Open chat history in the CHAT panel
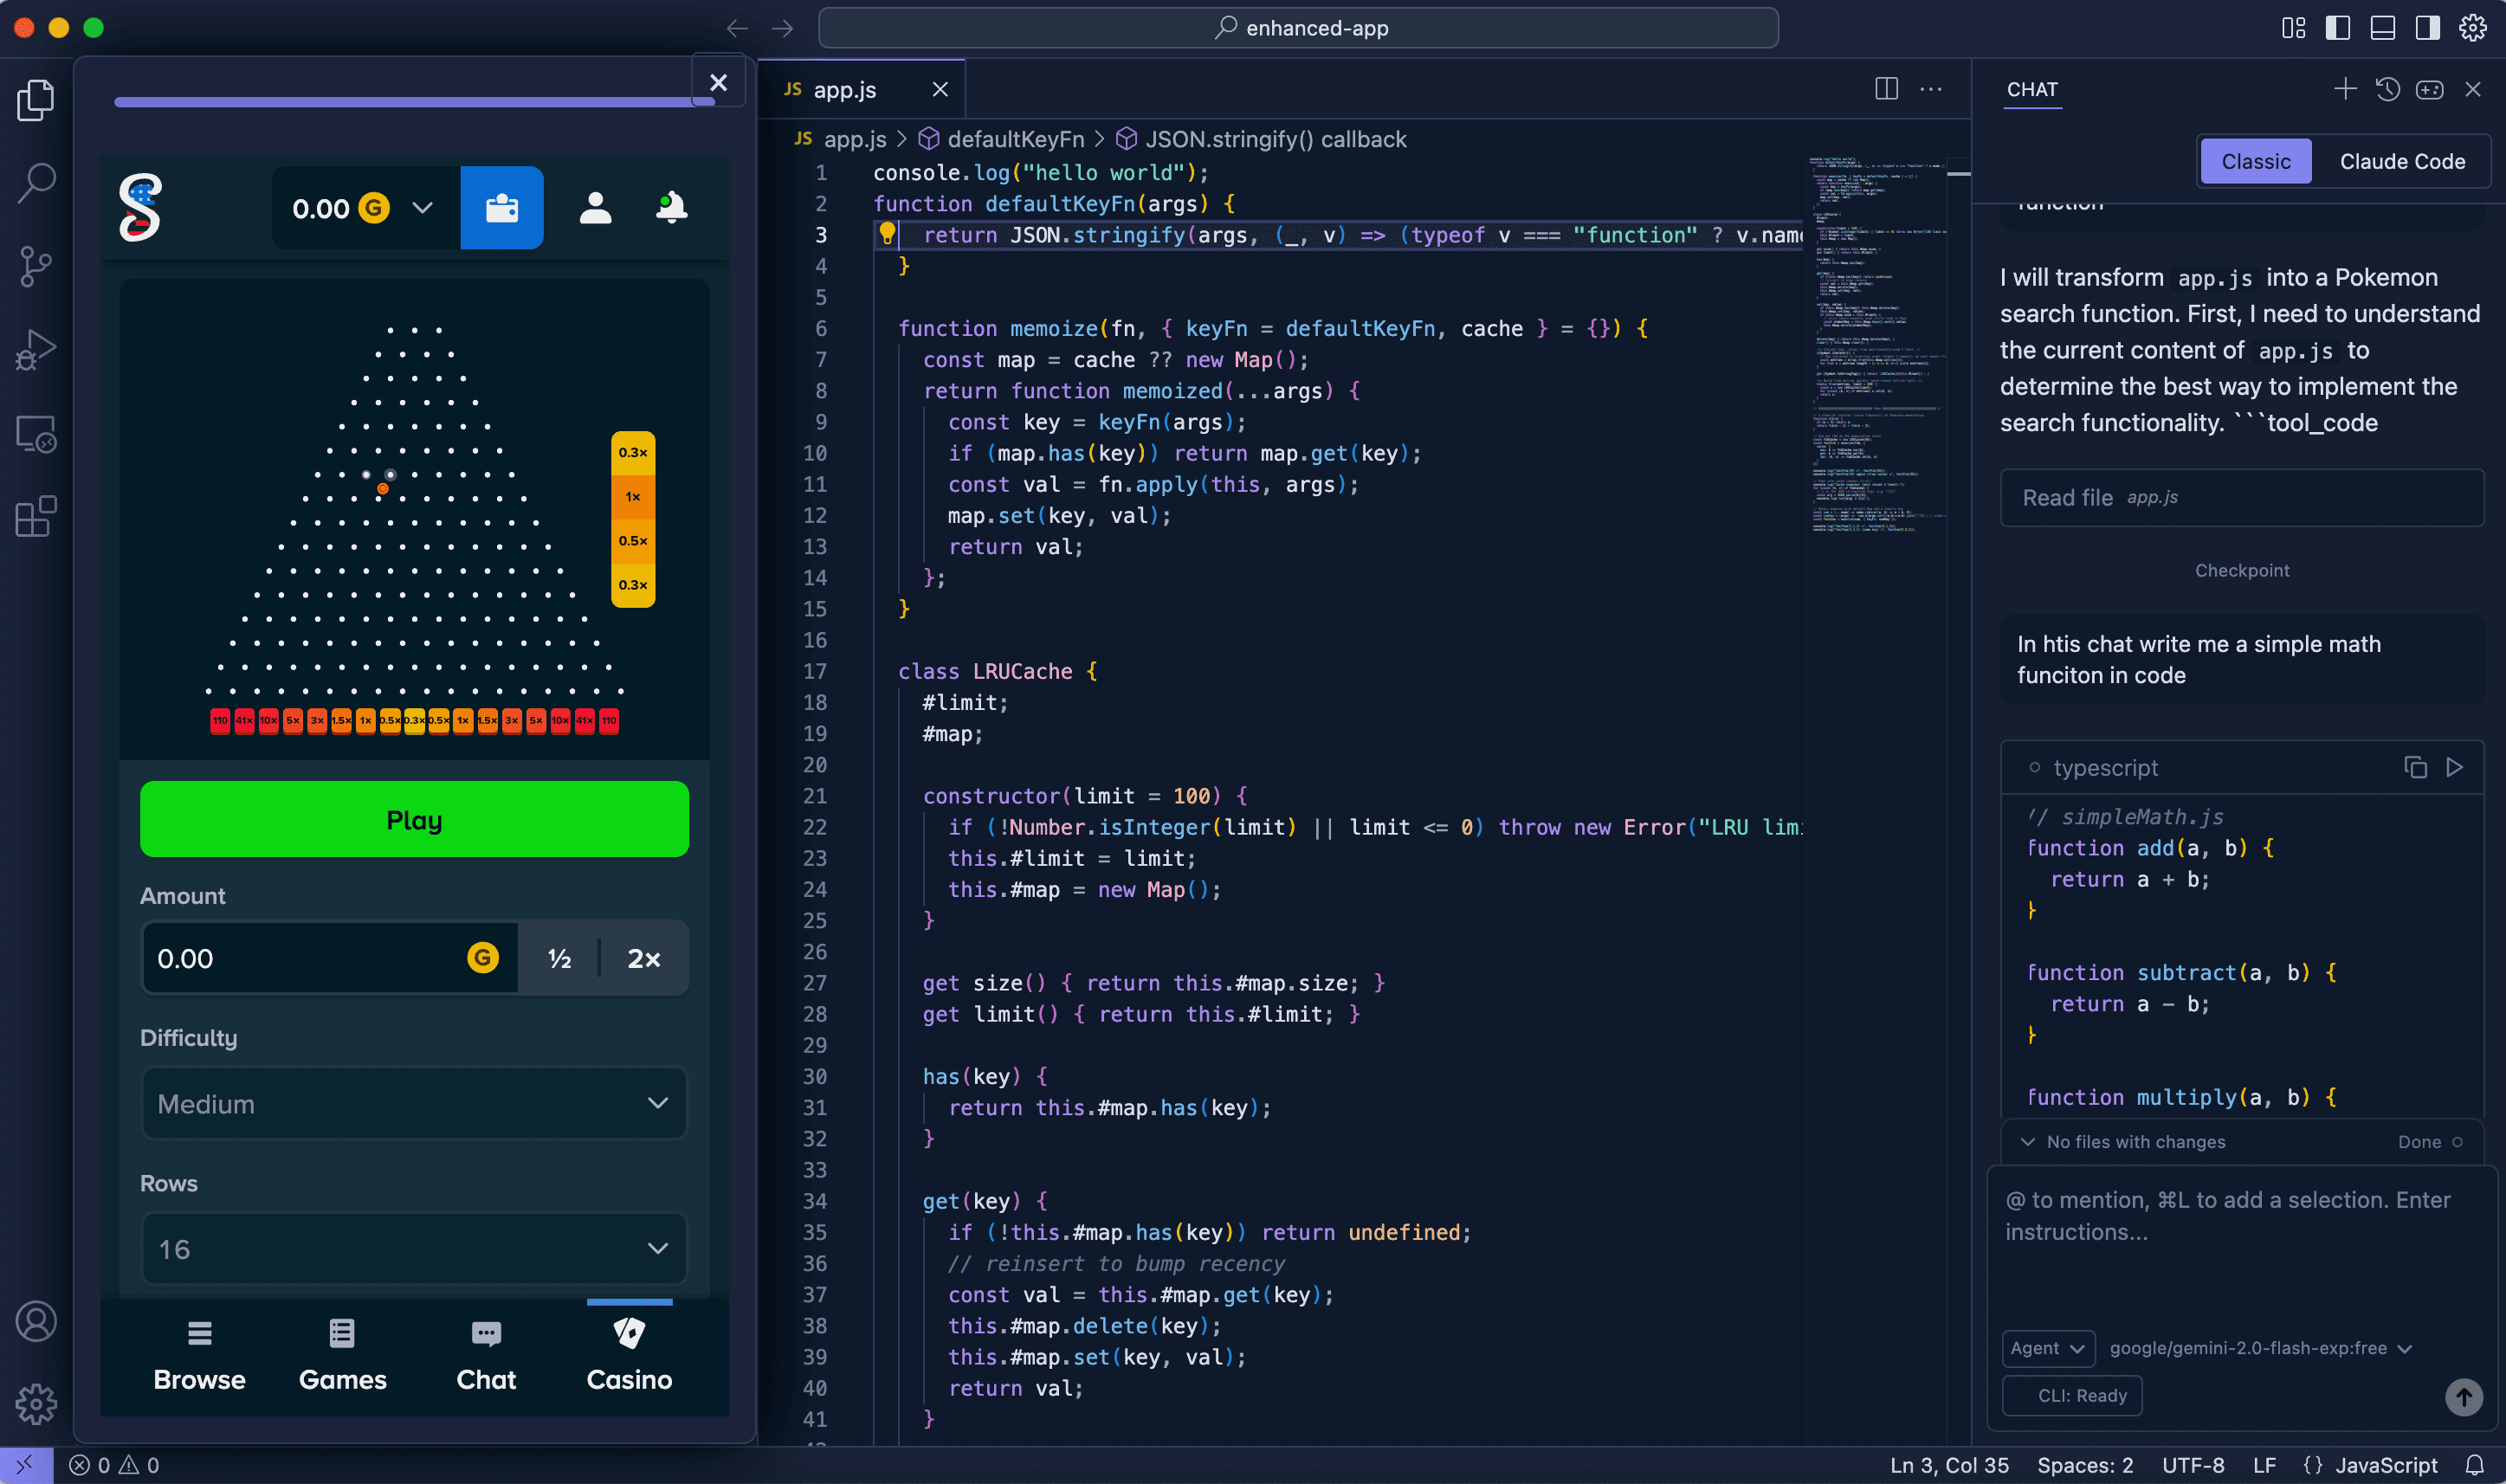Screen dimensions: 2506x1484 [2387, 89]
